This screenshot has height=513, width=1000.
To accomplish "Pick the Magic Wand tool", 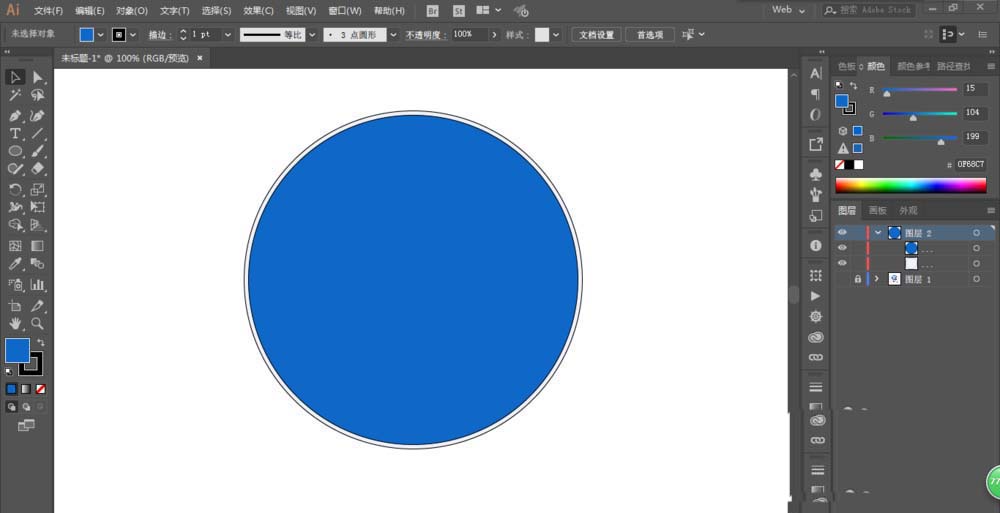I will (x=15, y=96).
